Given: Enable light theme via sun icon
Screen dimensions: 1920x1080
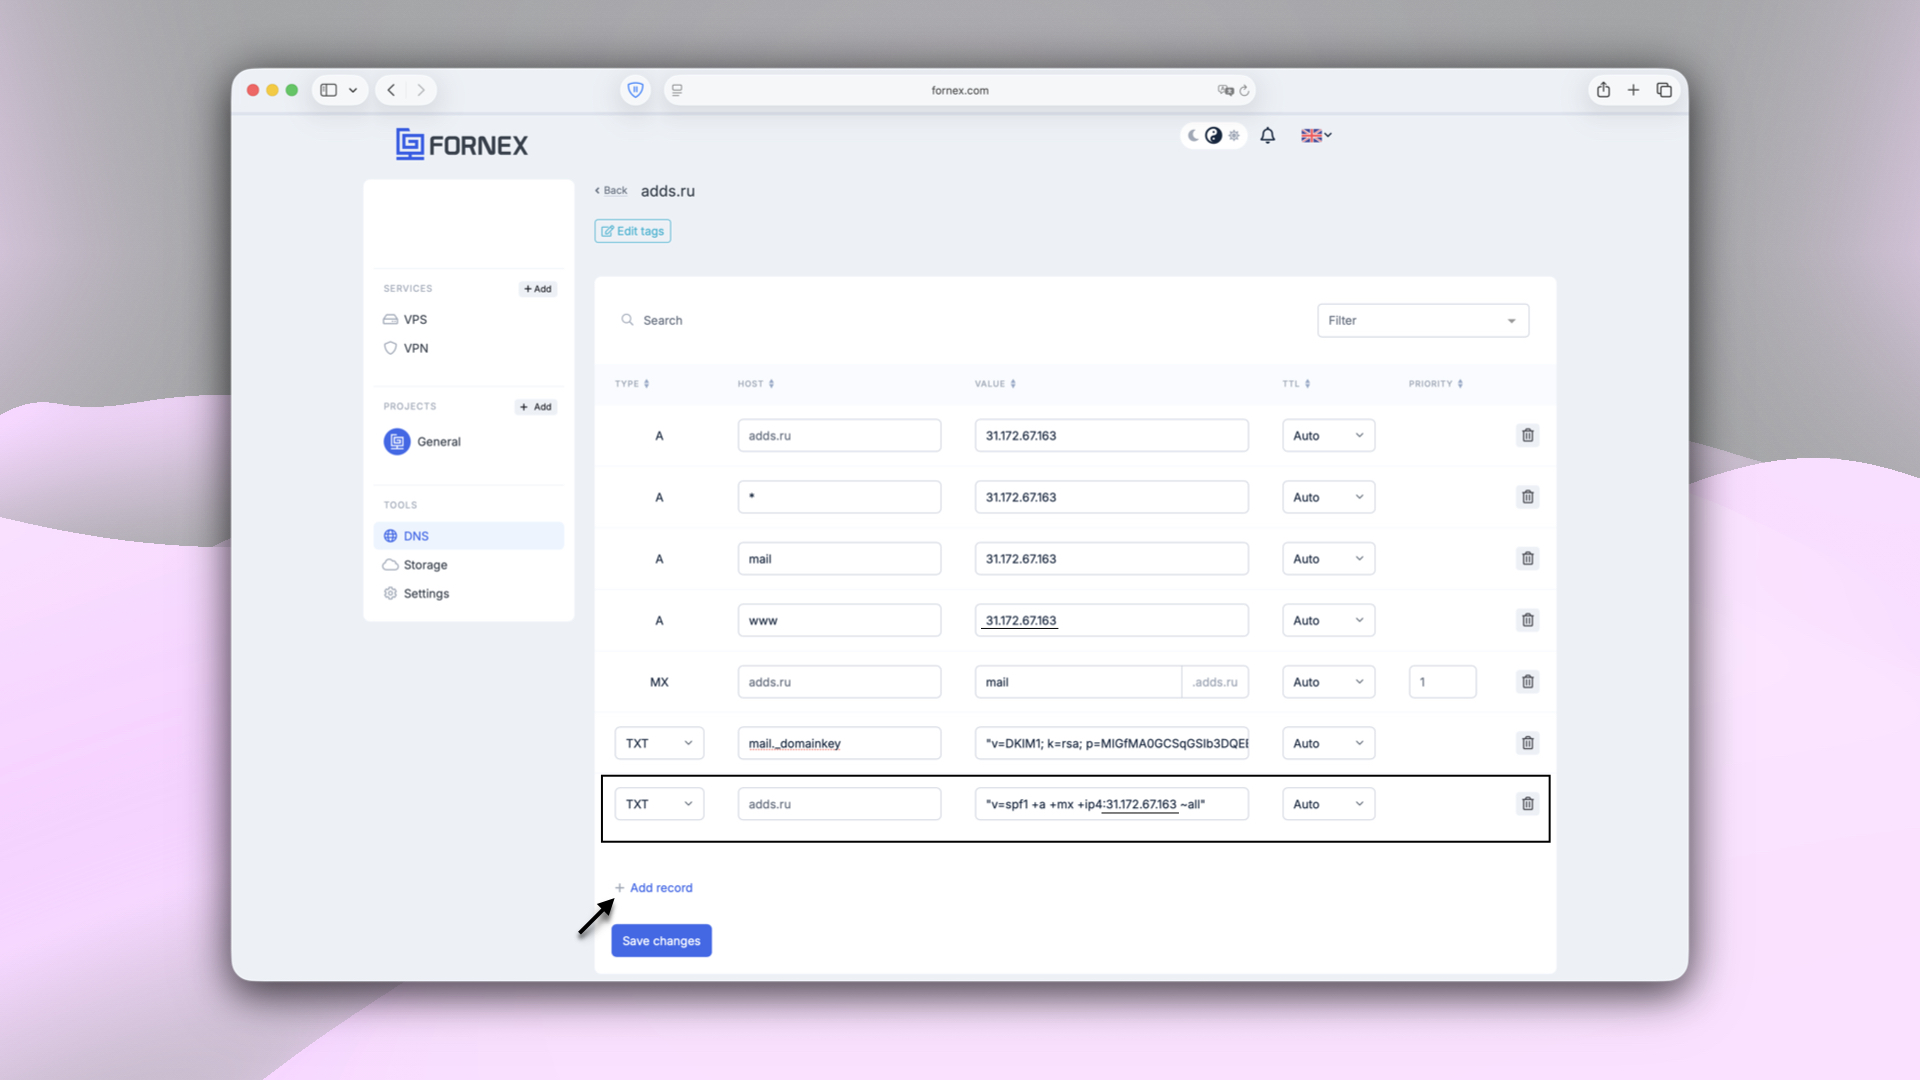Looking at the screenshot, I should coord(1234,135).
